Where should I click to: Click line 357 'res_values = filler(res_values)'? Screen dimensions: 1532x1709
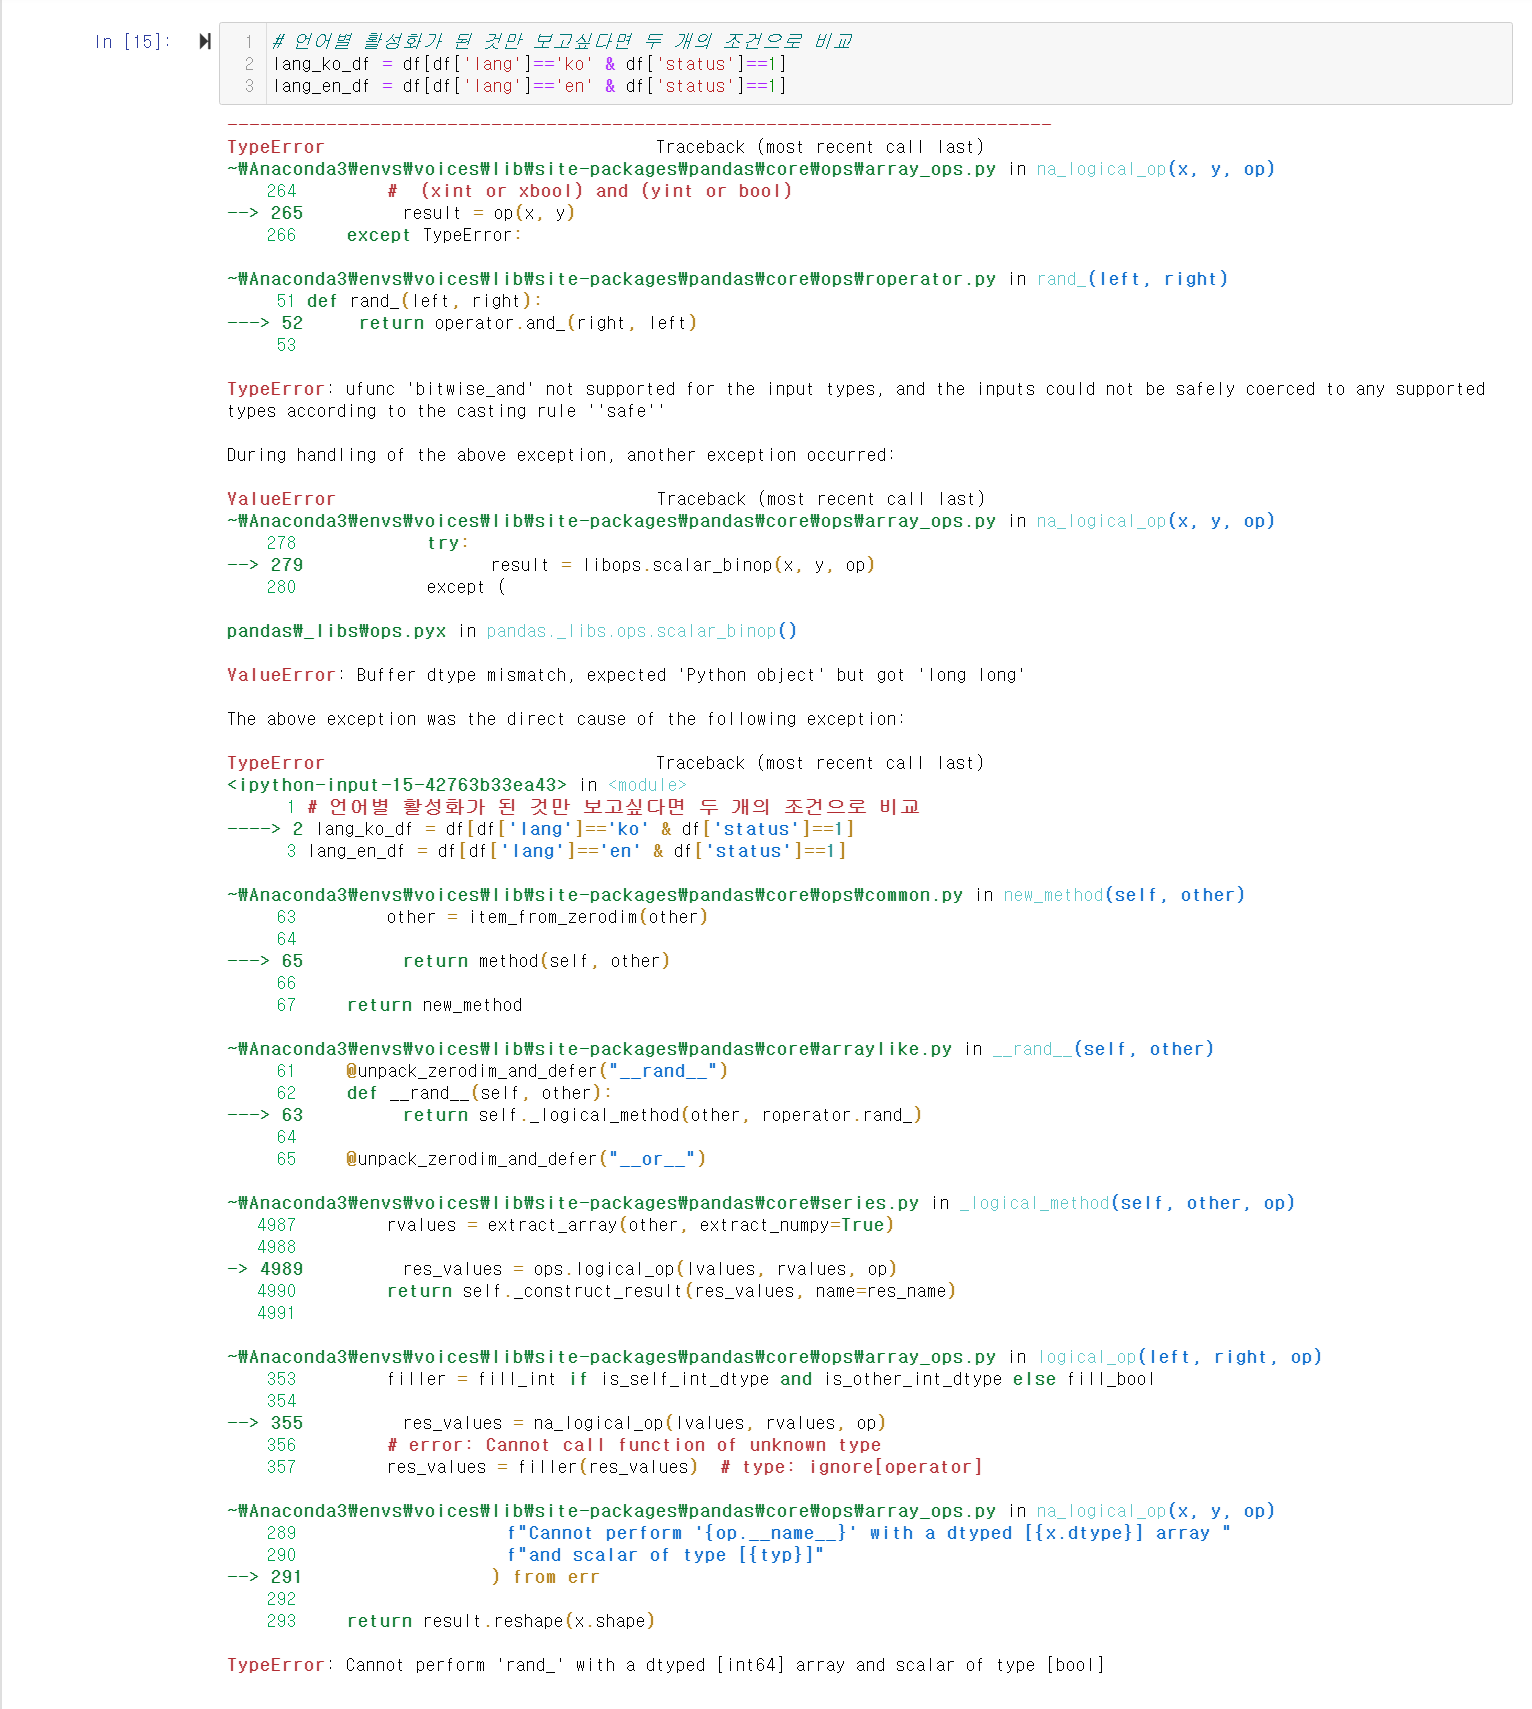(625, 1467)
